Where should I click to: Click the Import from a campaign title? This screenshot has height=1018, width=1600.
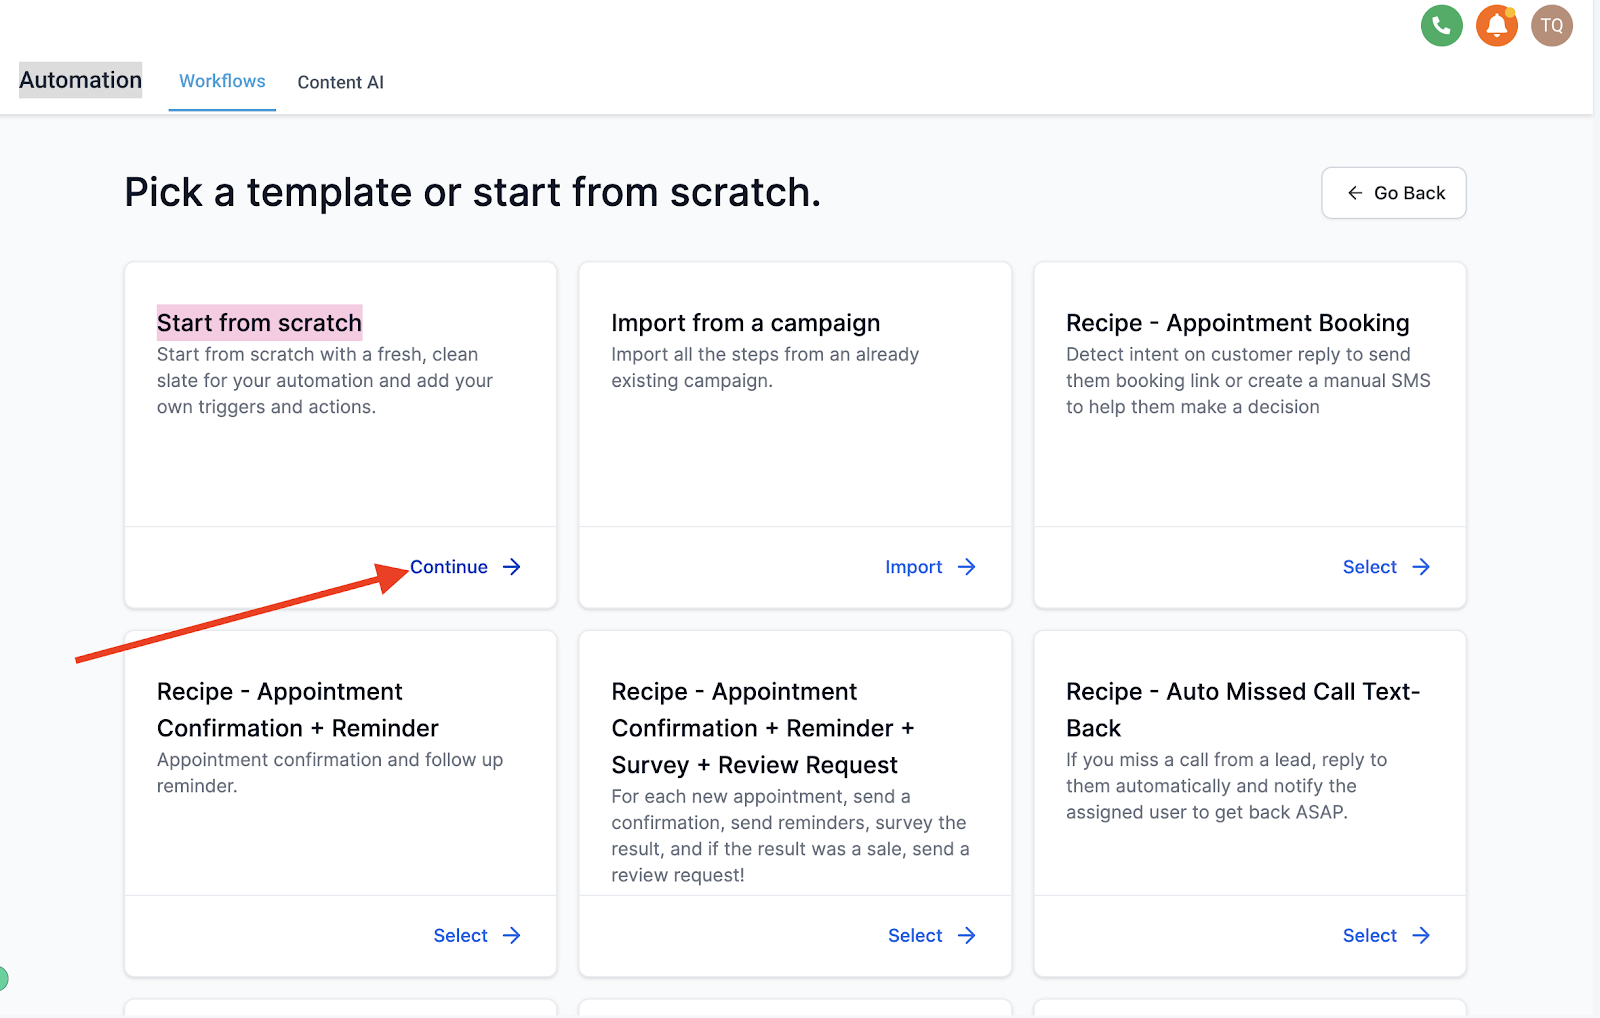(x=746, y=323)
